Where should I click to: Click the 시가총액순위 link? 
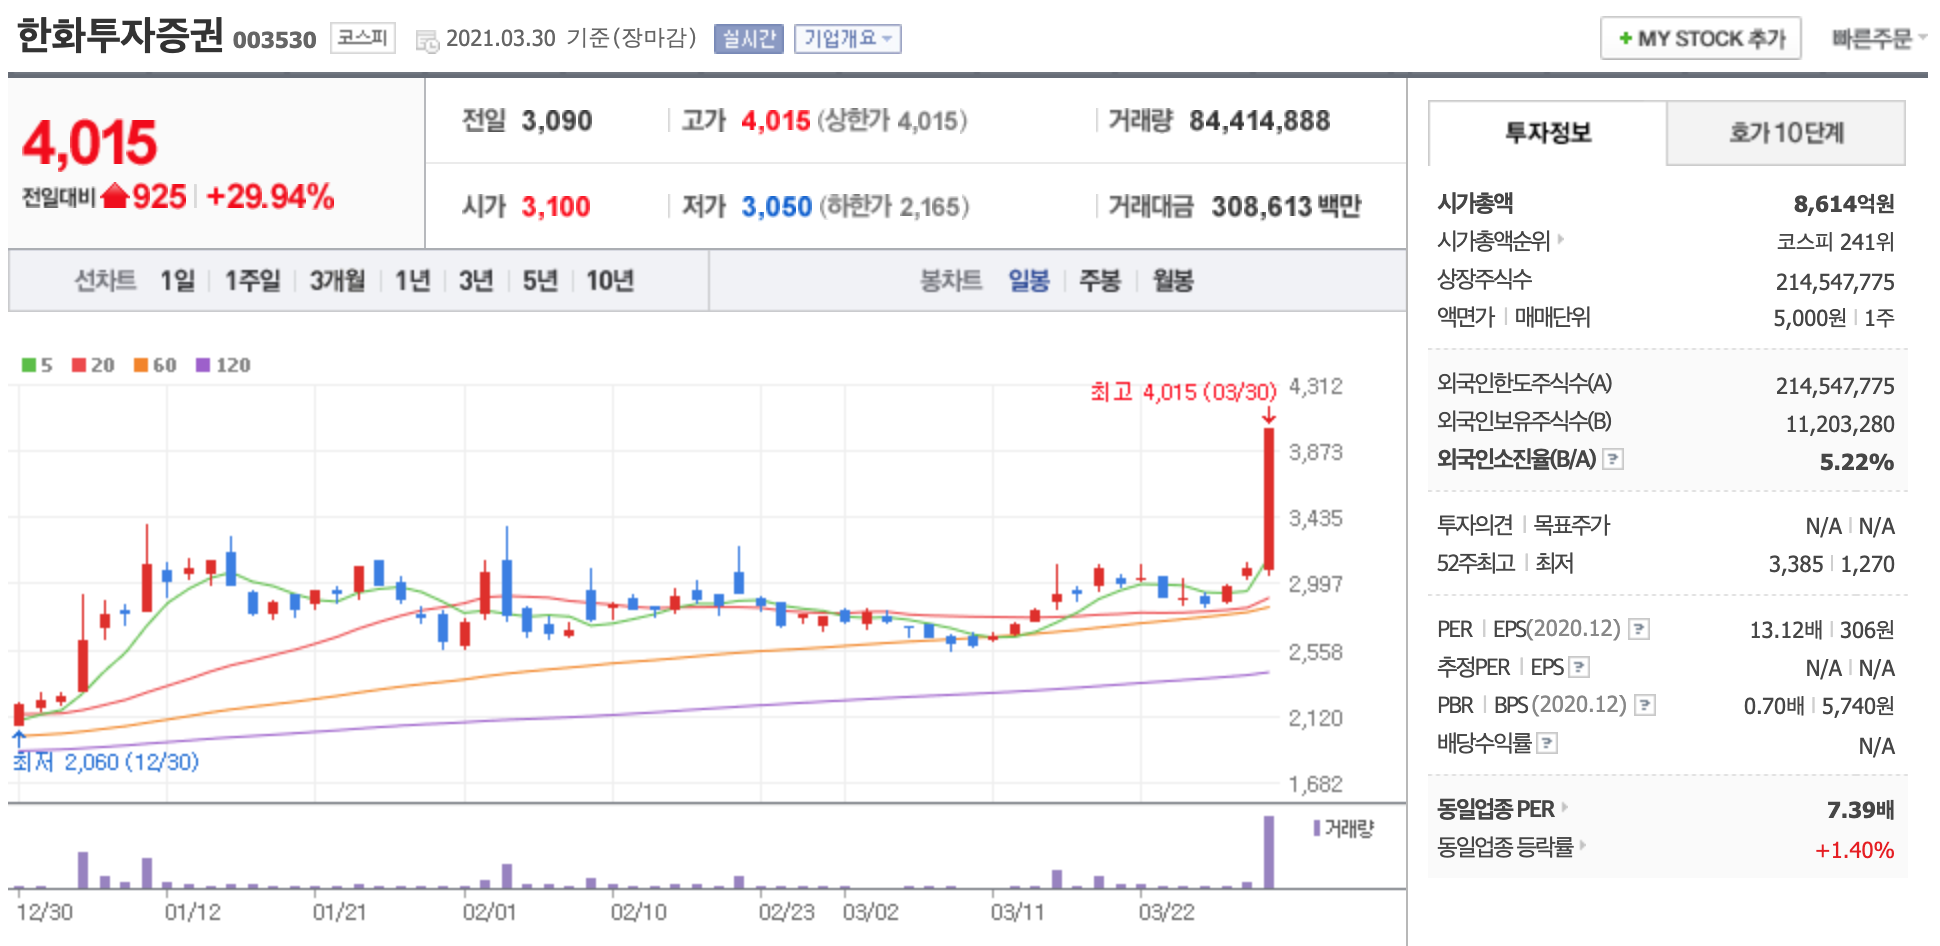pyautogui.click(x=1493, y=241)
